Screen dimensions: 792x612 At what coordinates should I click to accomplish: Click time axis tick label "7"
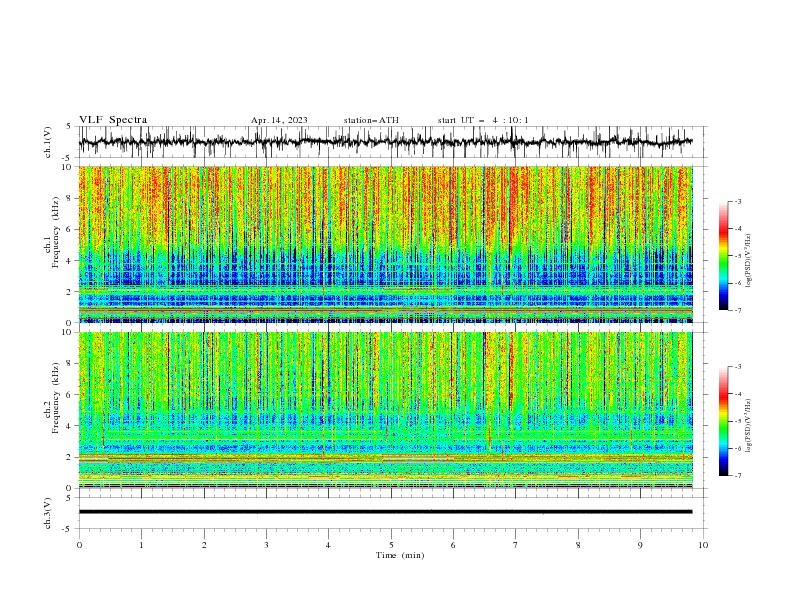516,545
